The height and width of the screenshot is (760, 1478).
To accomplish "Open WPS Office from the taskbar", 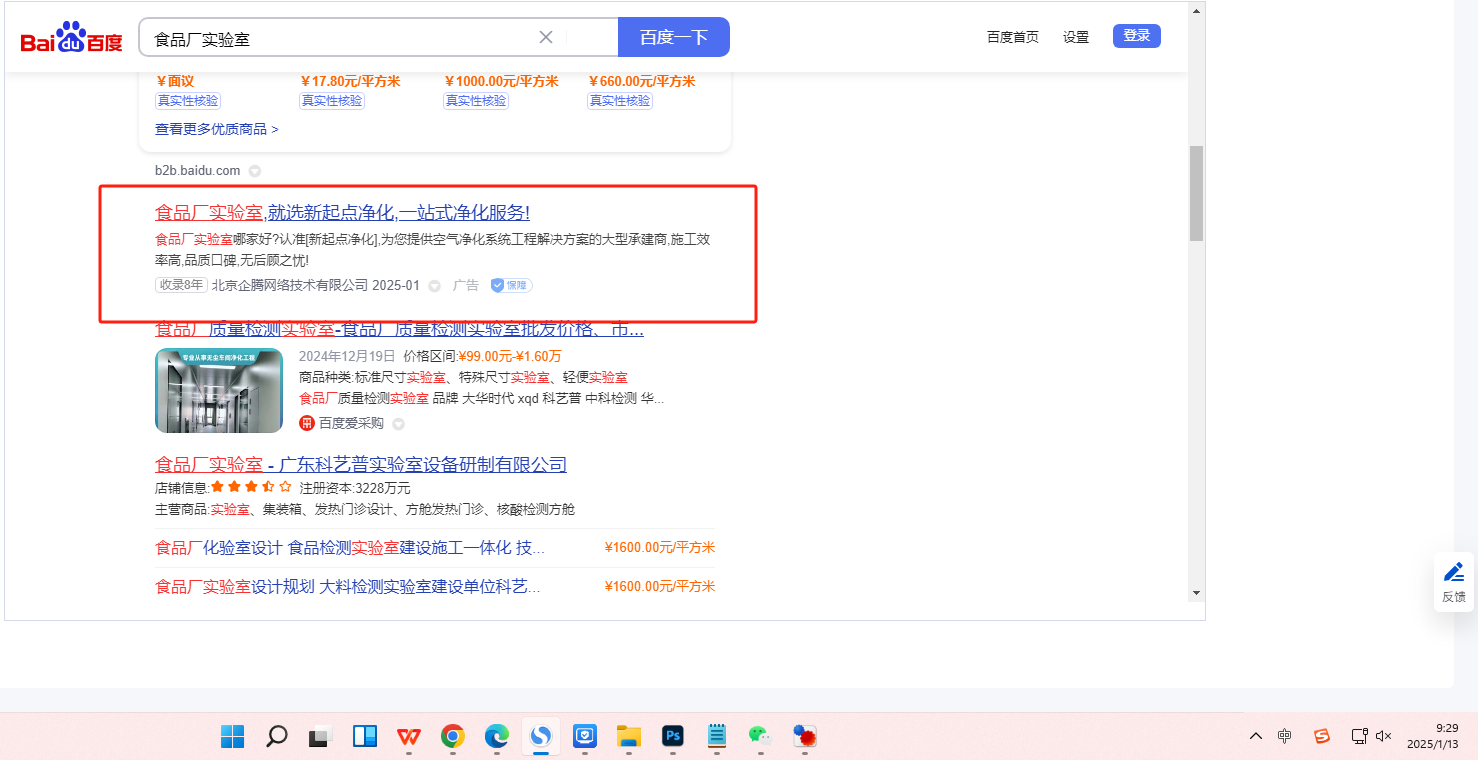I will pos(408,737).
